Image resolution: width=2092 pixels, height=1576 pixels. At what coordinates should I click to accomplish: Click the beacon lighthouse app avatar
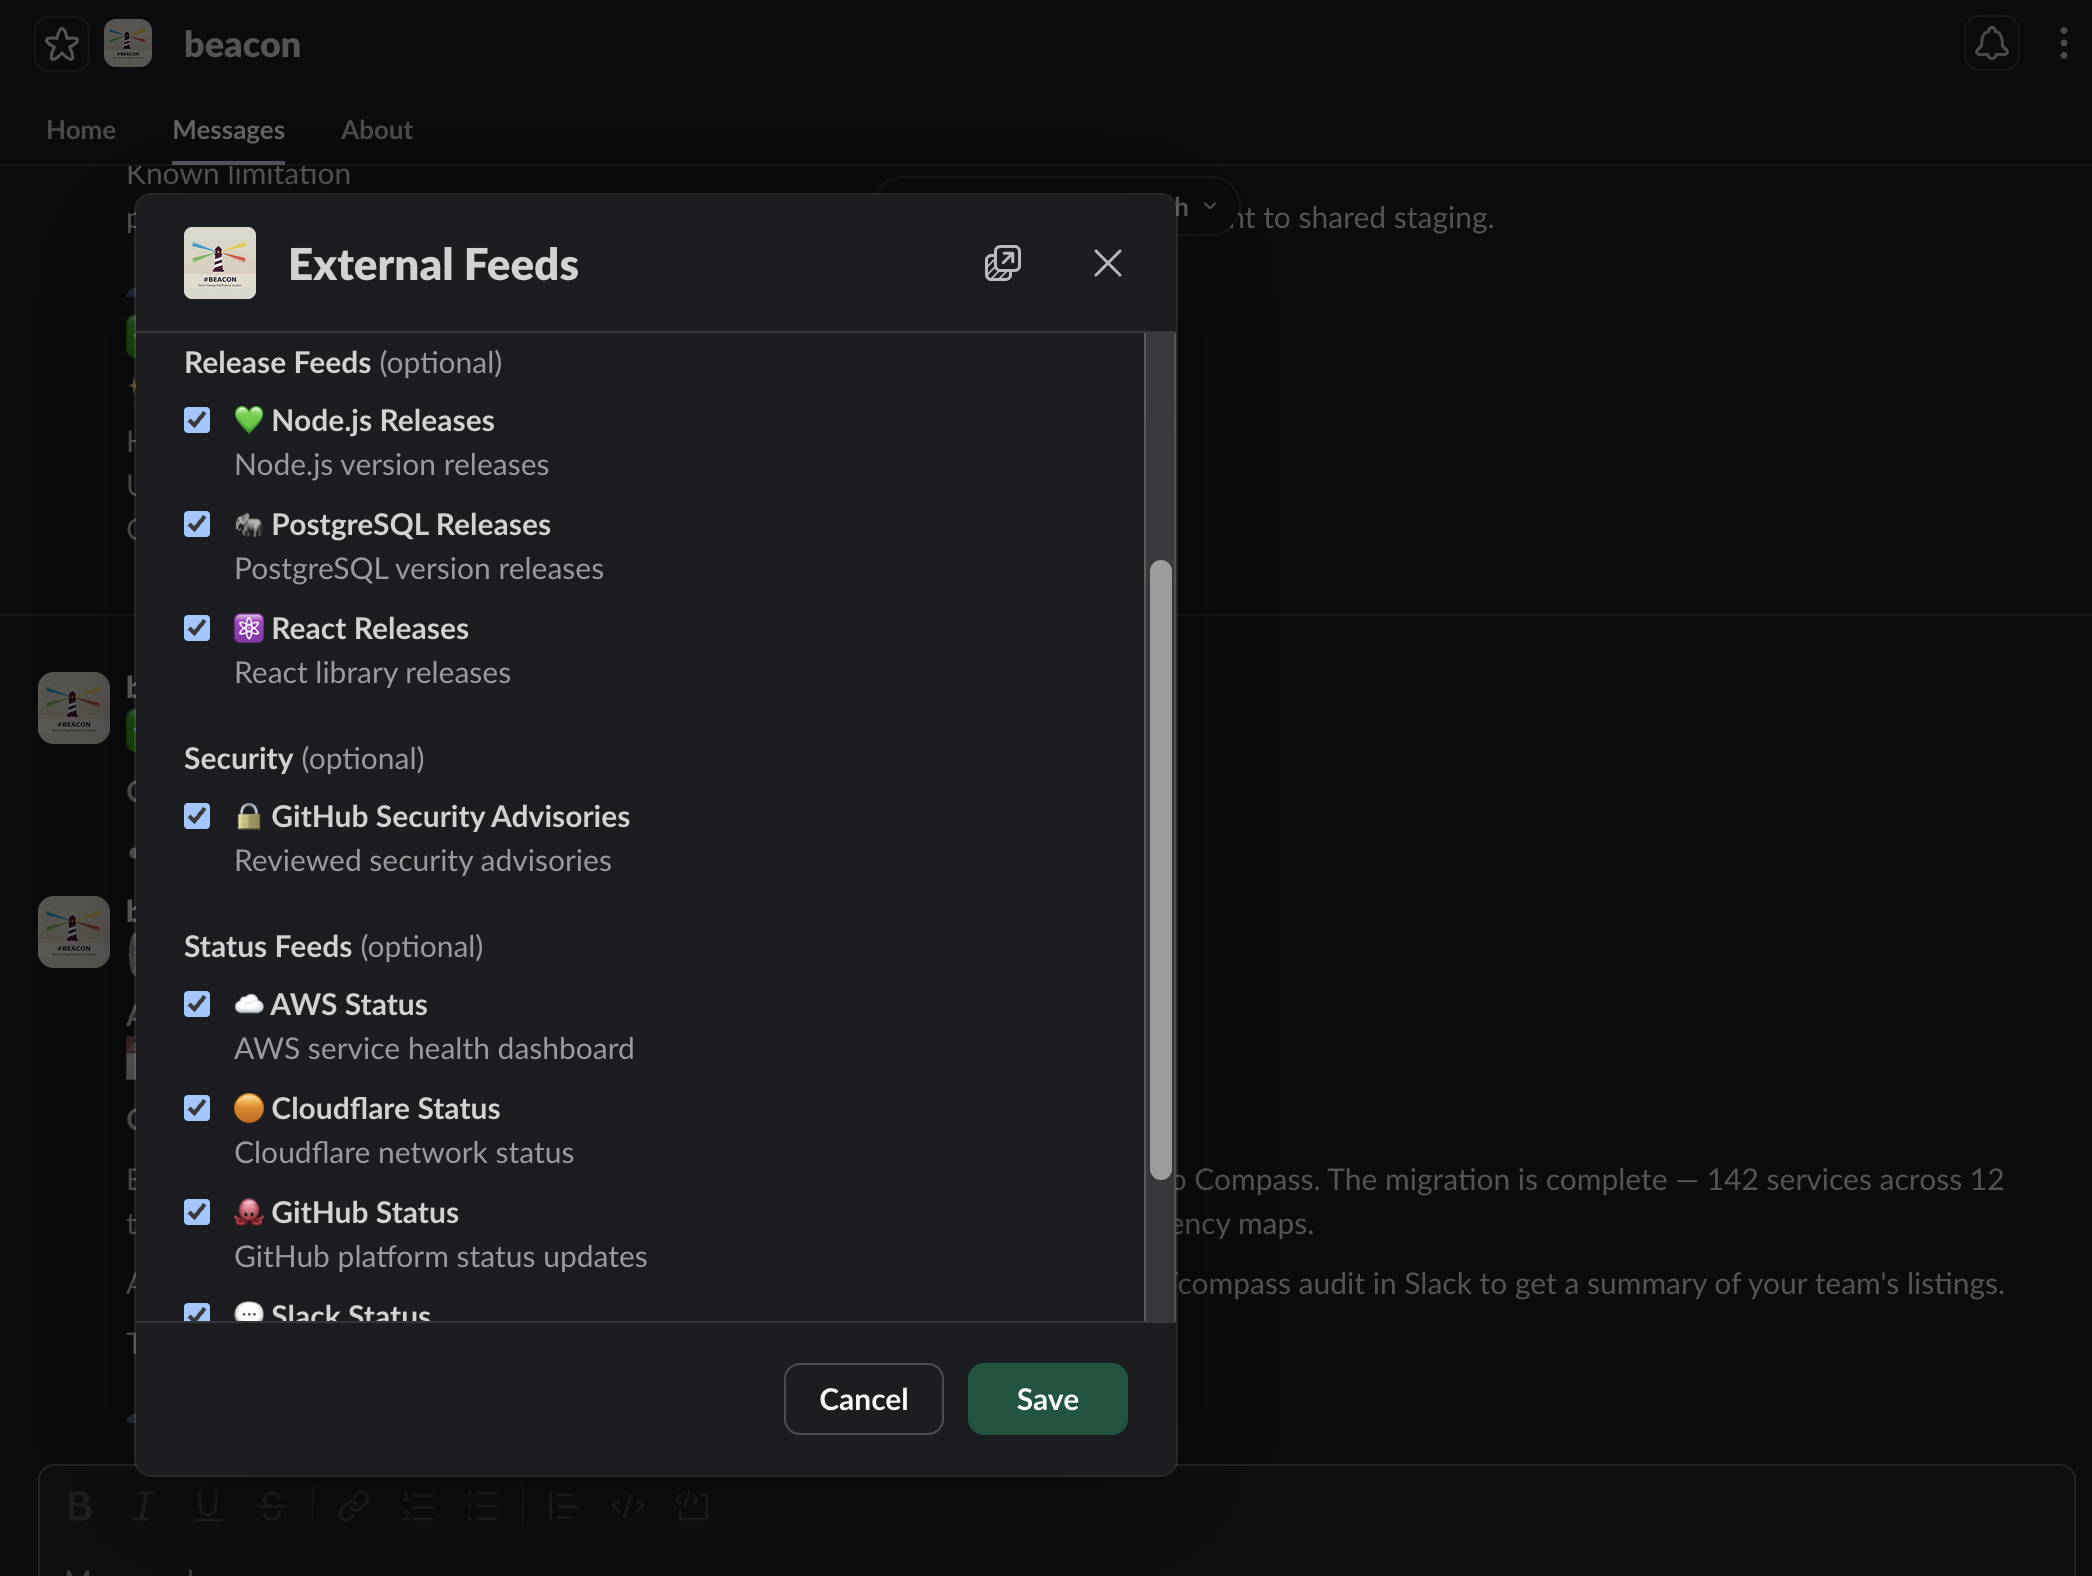(128, 43)
